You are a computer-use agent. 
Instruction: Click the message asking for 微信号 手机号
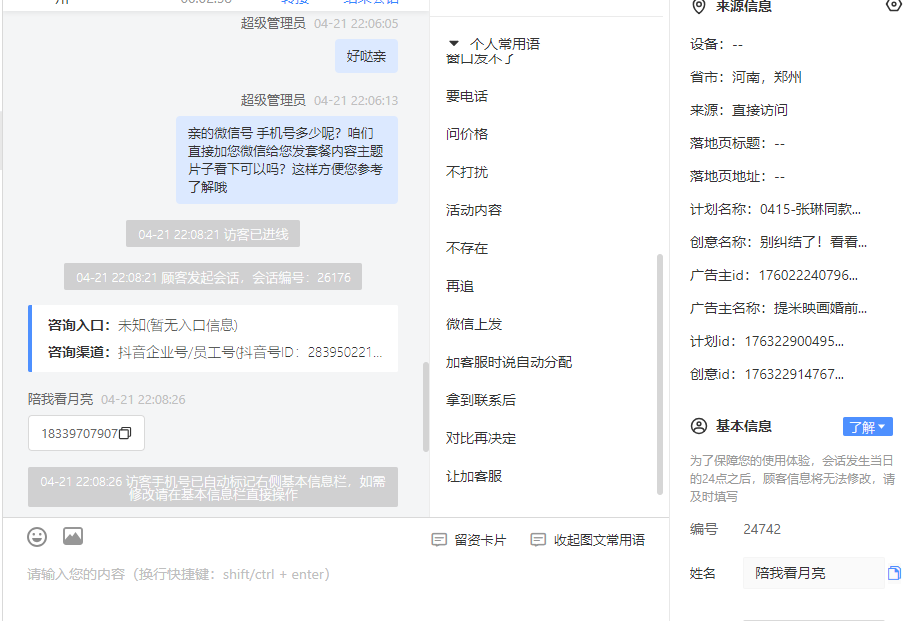point(287,160)
